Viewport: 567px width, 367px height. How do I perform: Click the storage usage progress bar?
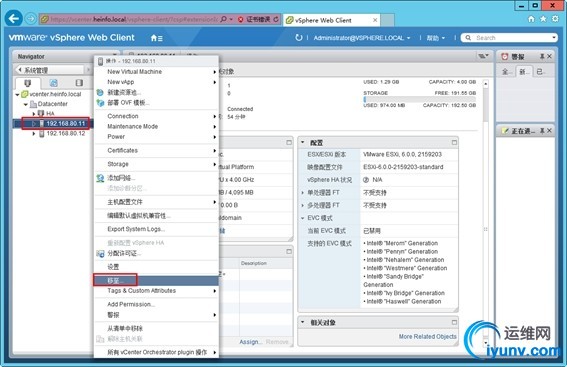coord(419,99)
